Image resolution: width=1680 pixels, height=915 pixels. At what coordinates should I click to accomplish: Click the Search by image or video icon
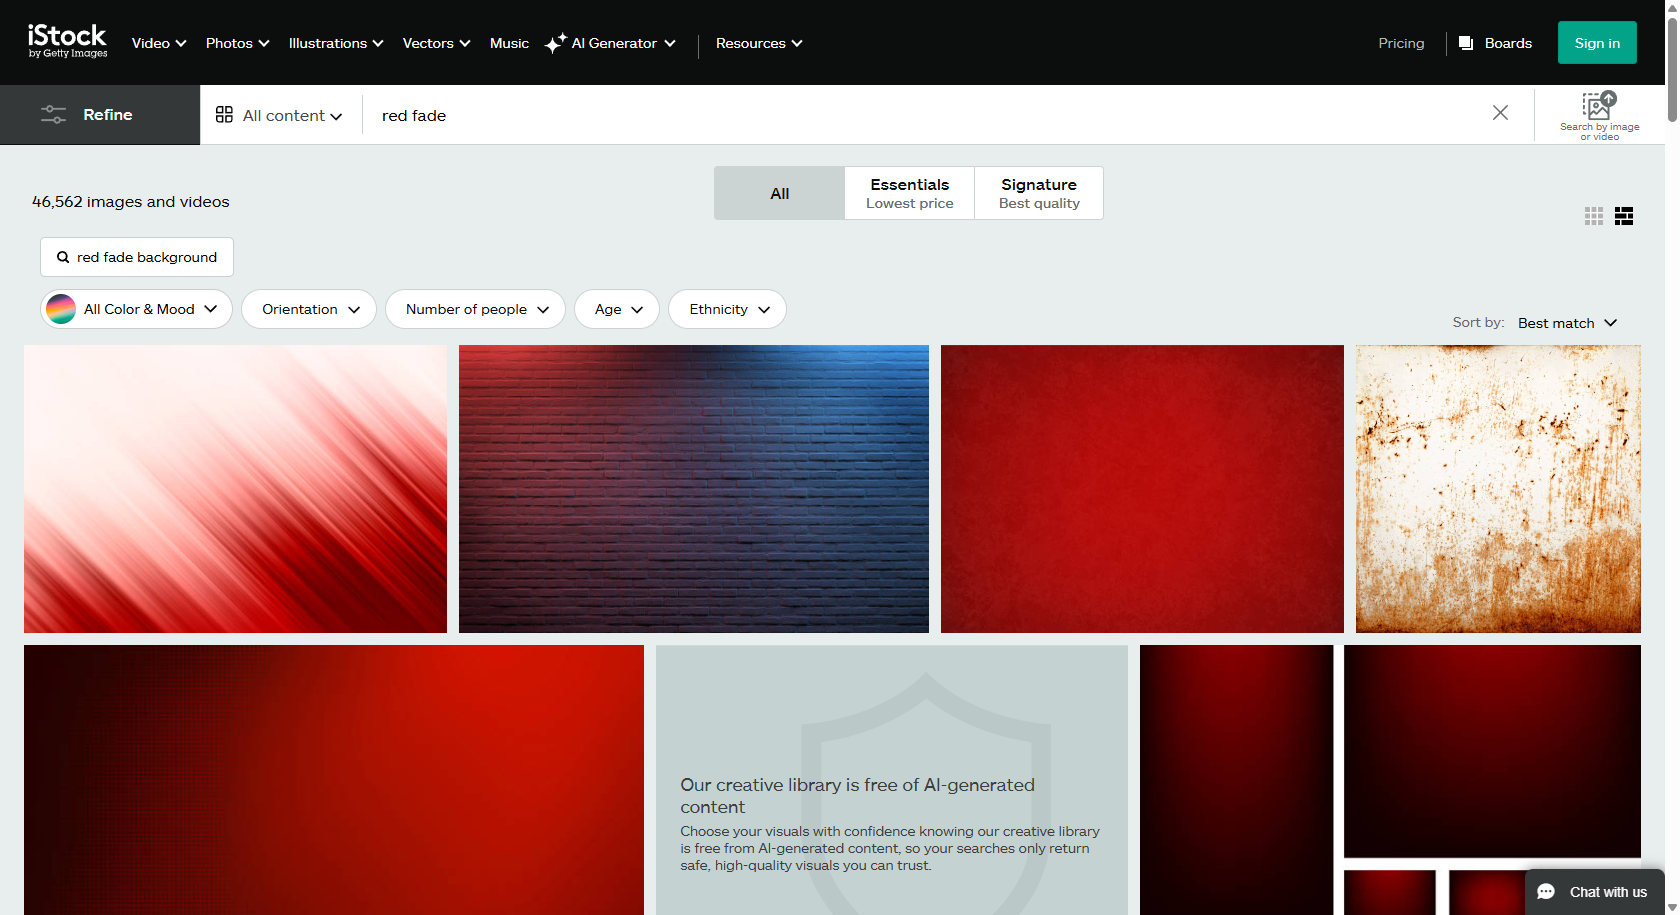[1597, 110]
